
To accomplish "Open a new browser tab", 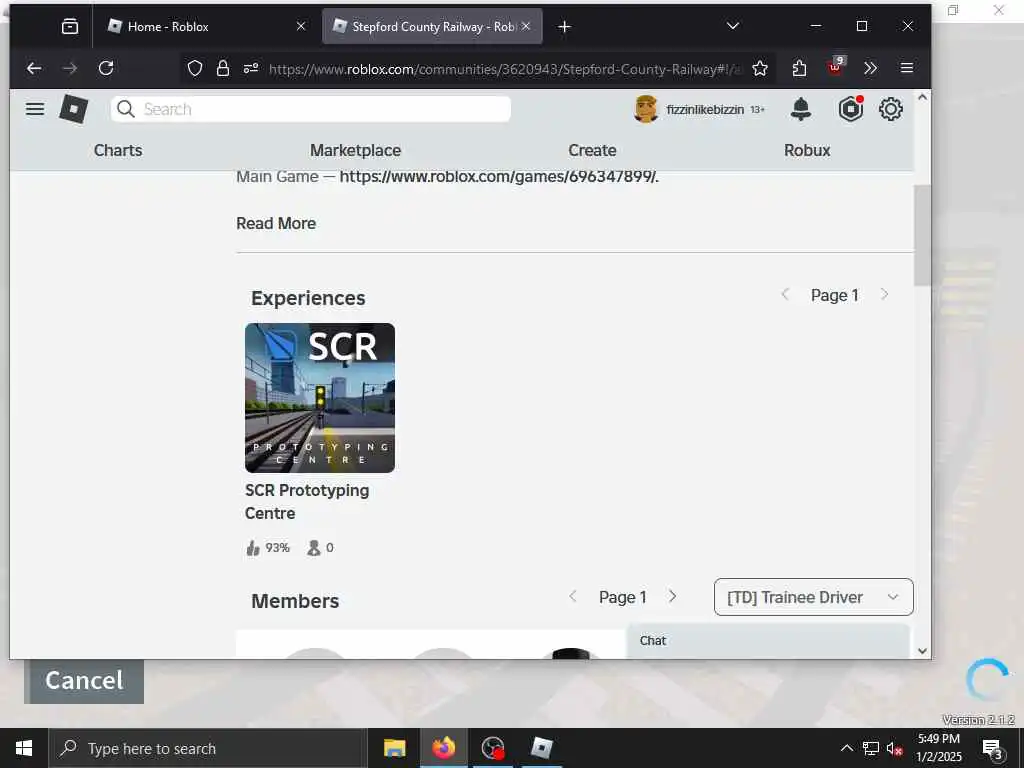I will click(x=564, y=27).
